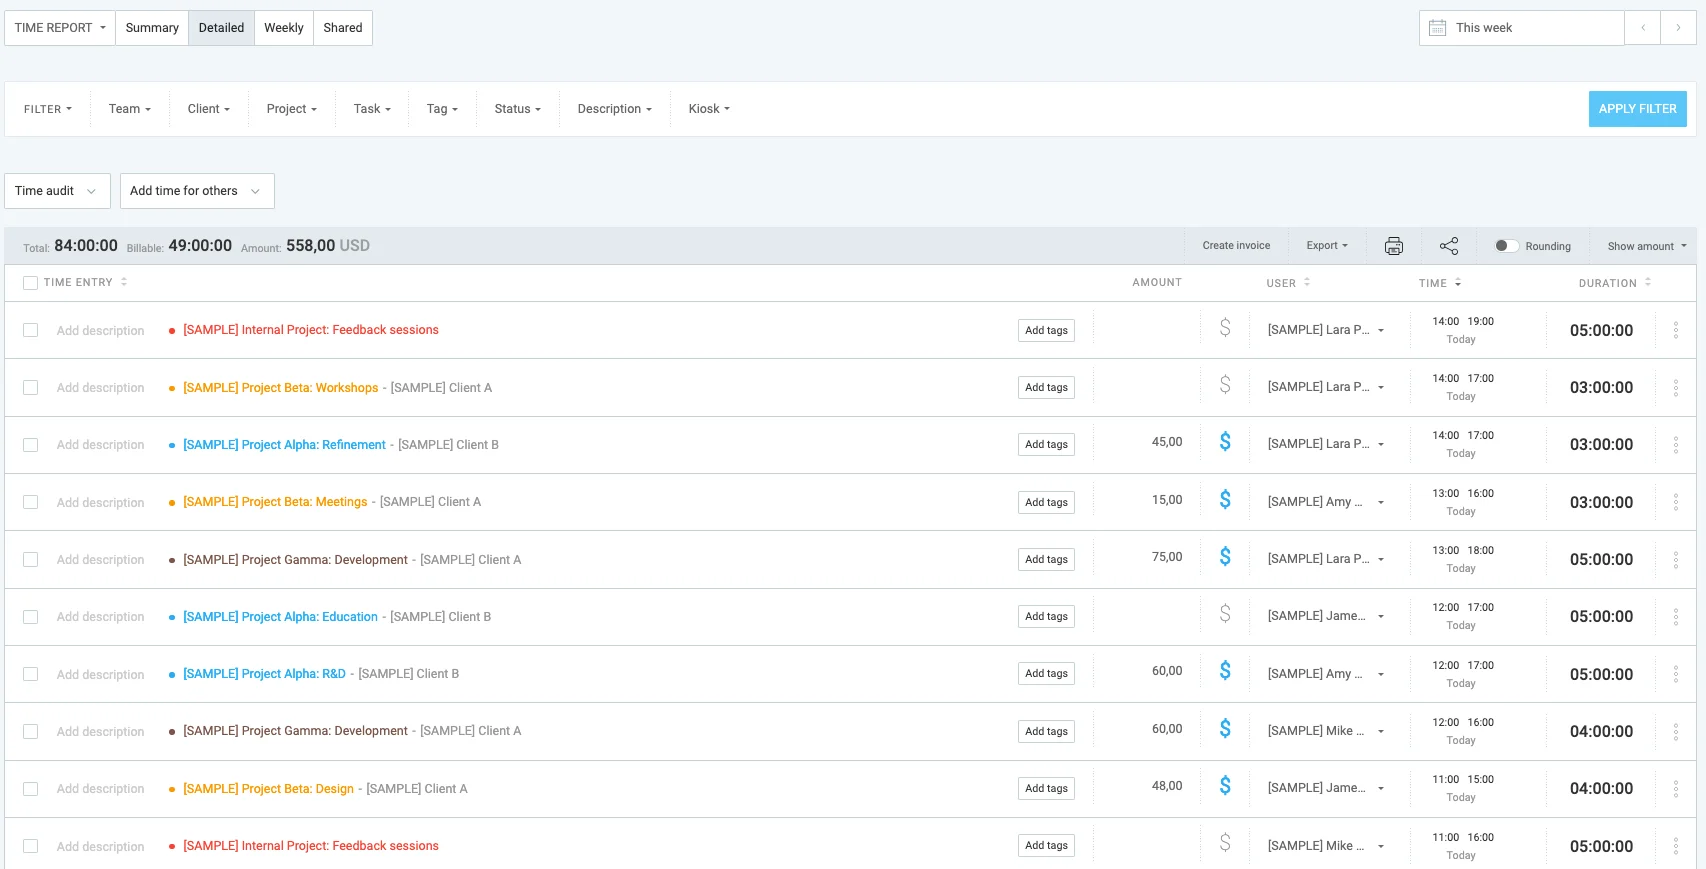Image resolution: width=1706 pixels, height=869 pixels.
Task: Check the Project Beta: Workshops row checkbox
Action: (x=31, y=387)
